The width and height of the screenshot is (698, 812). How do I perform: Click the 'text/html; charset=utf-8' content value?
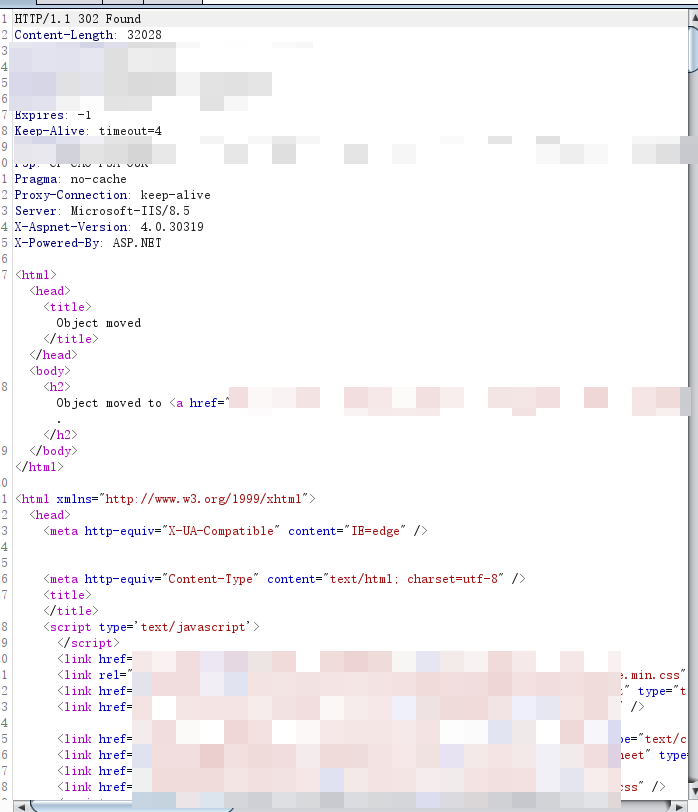(x=414, y=579)
